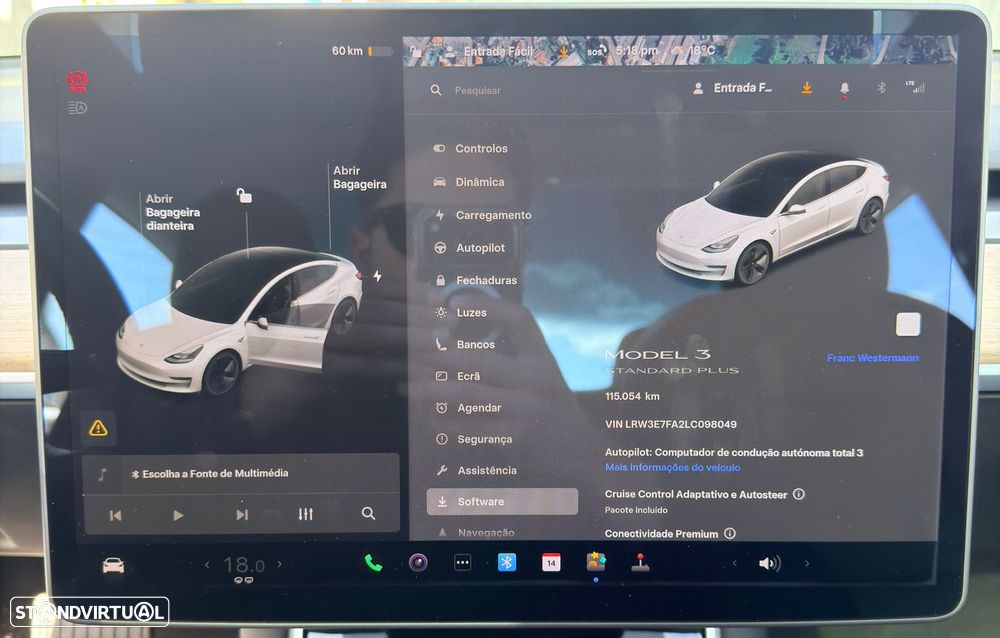1000x638 pixels.
Task: Open notifications bell icon
Action: tap(844, 89)
